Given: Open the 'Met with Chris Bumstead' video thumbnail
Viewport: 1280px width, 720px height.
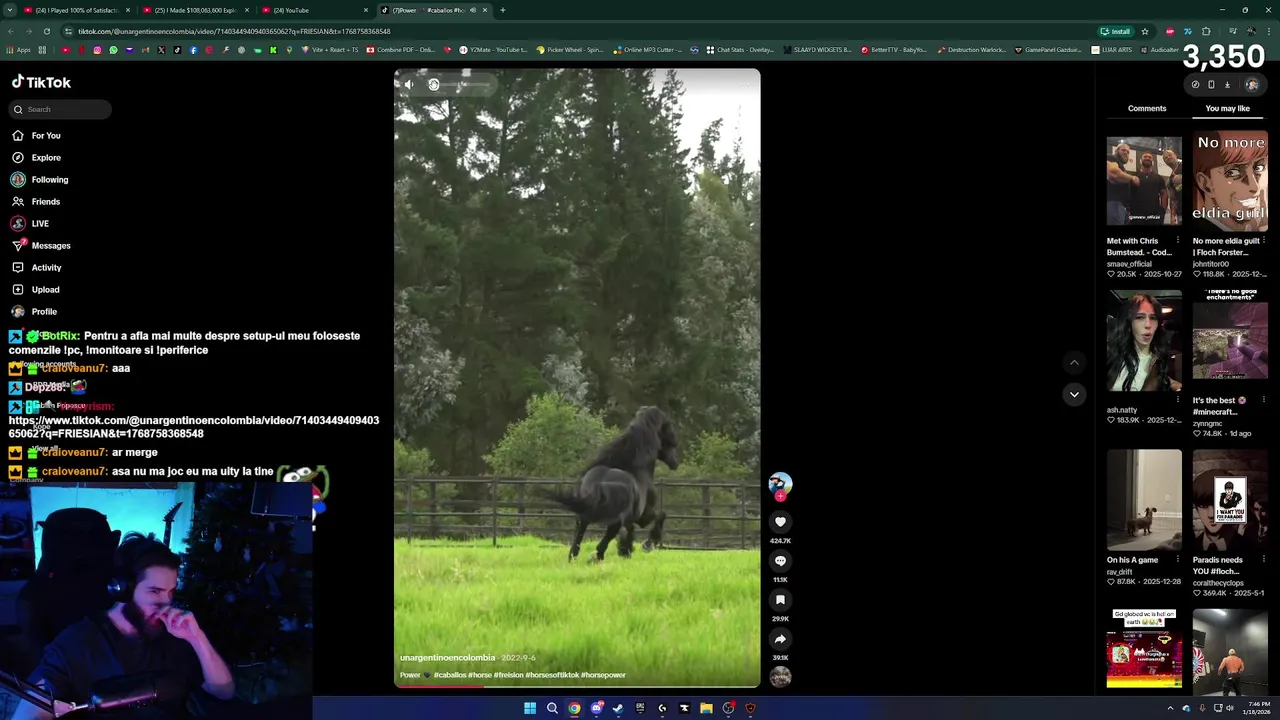Looking at the screenshot, I should 1144,180.
